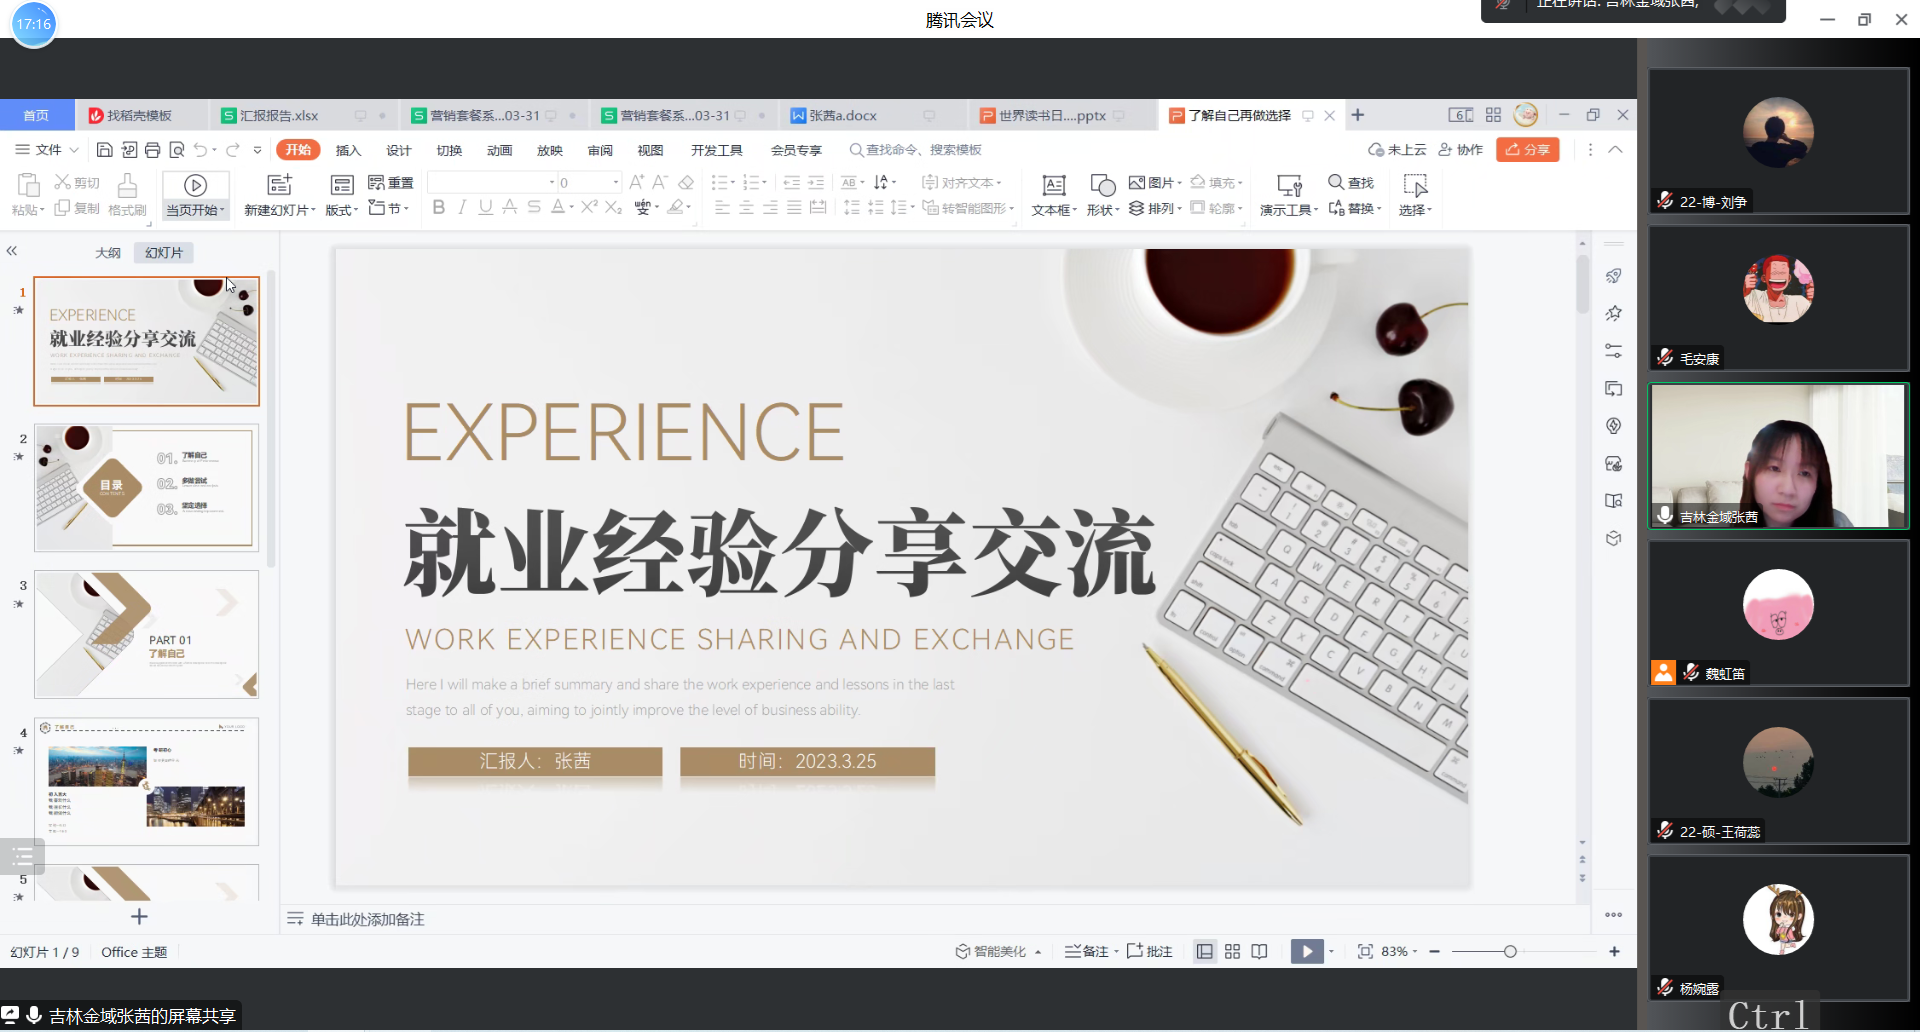Open the 查找 find tool
The width and height of the screenshot is (1920, 1032).
(1351, 182)
